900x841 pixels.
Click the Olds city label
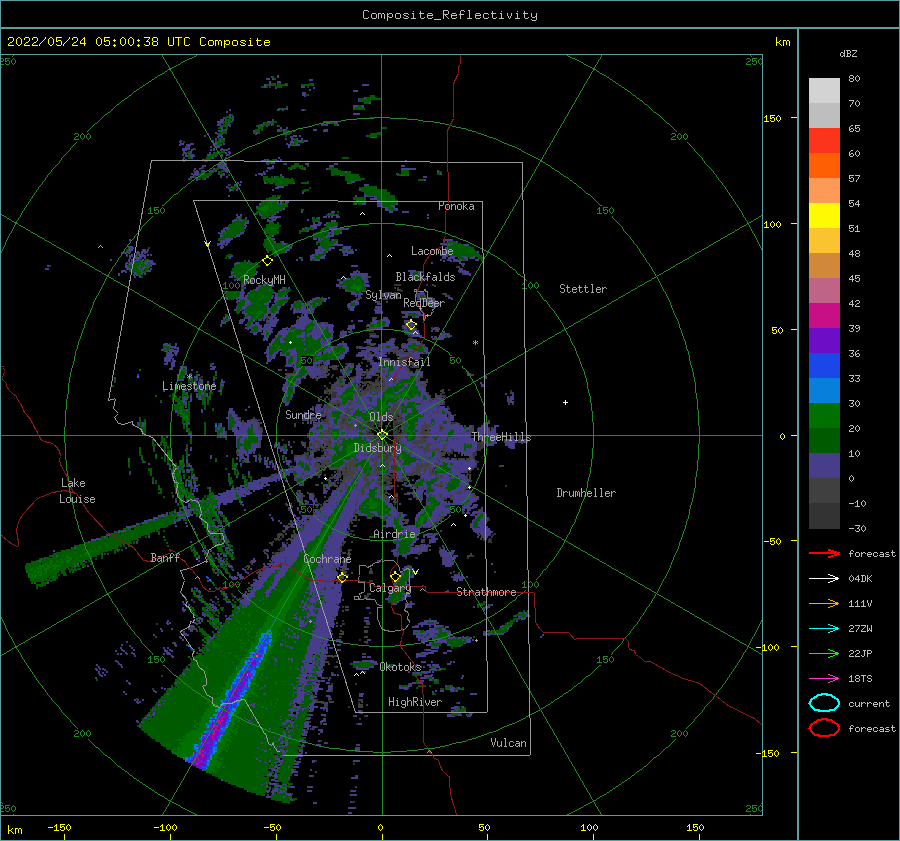click(x=381, y=417)
